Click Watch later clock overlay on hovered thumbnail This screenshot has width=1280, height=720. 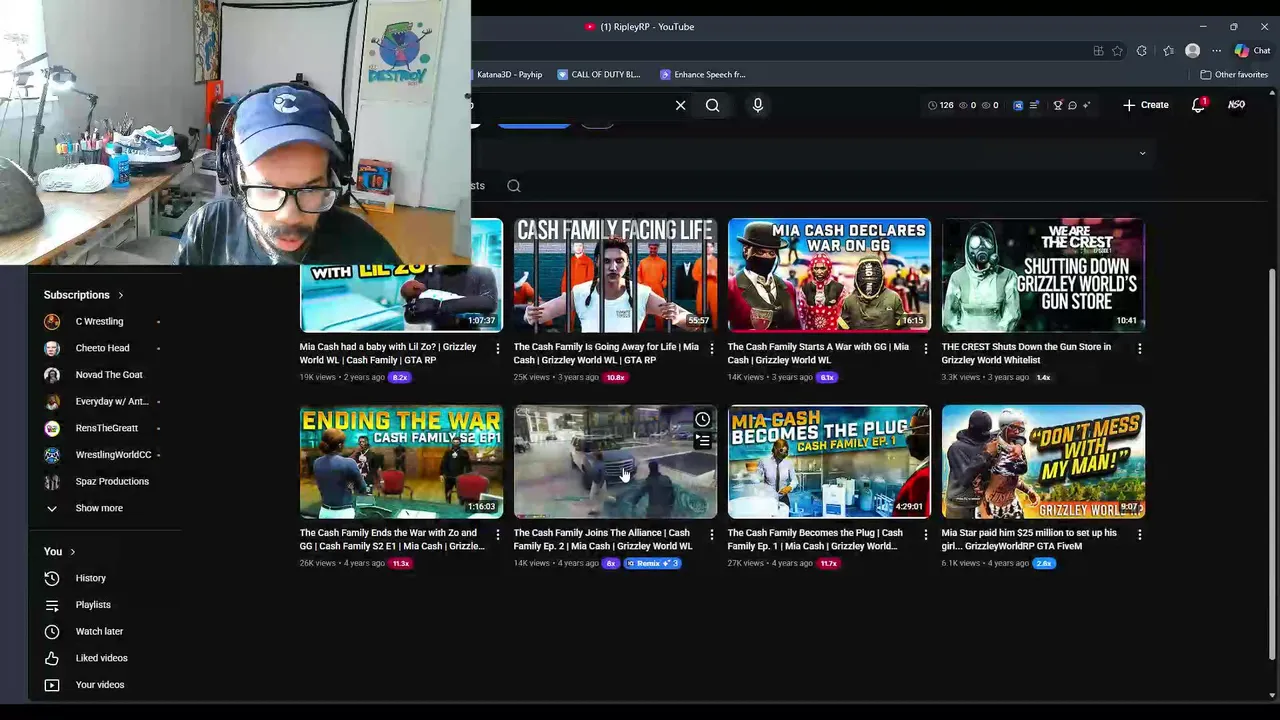(x=702, y=420)
